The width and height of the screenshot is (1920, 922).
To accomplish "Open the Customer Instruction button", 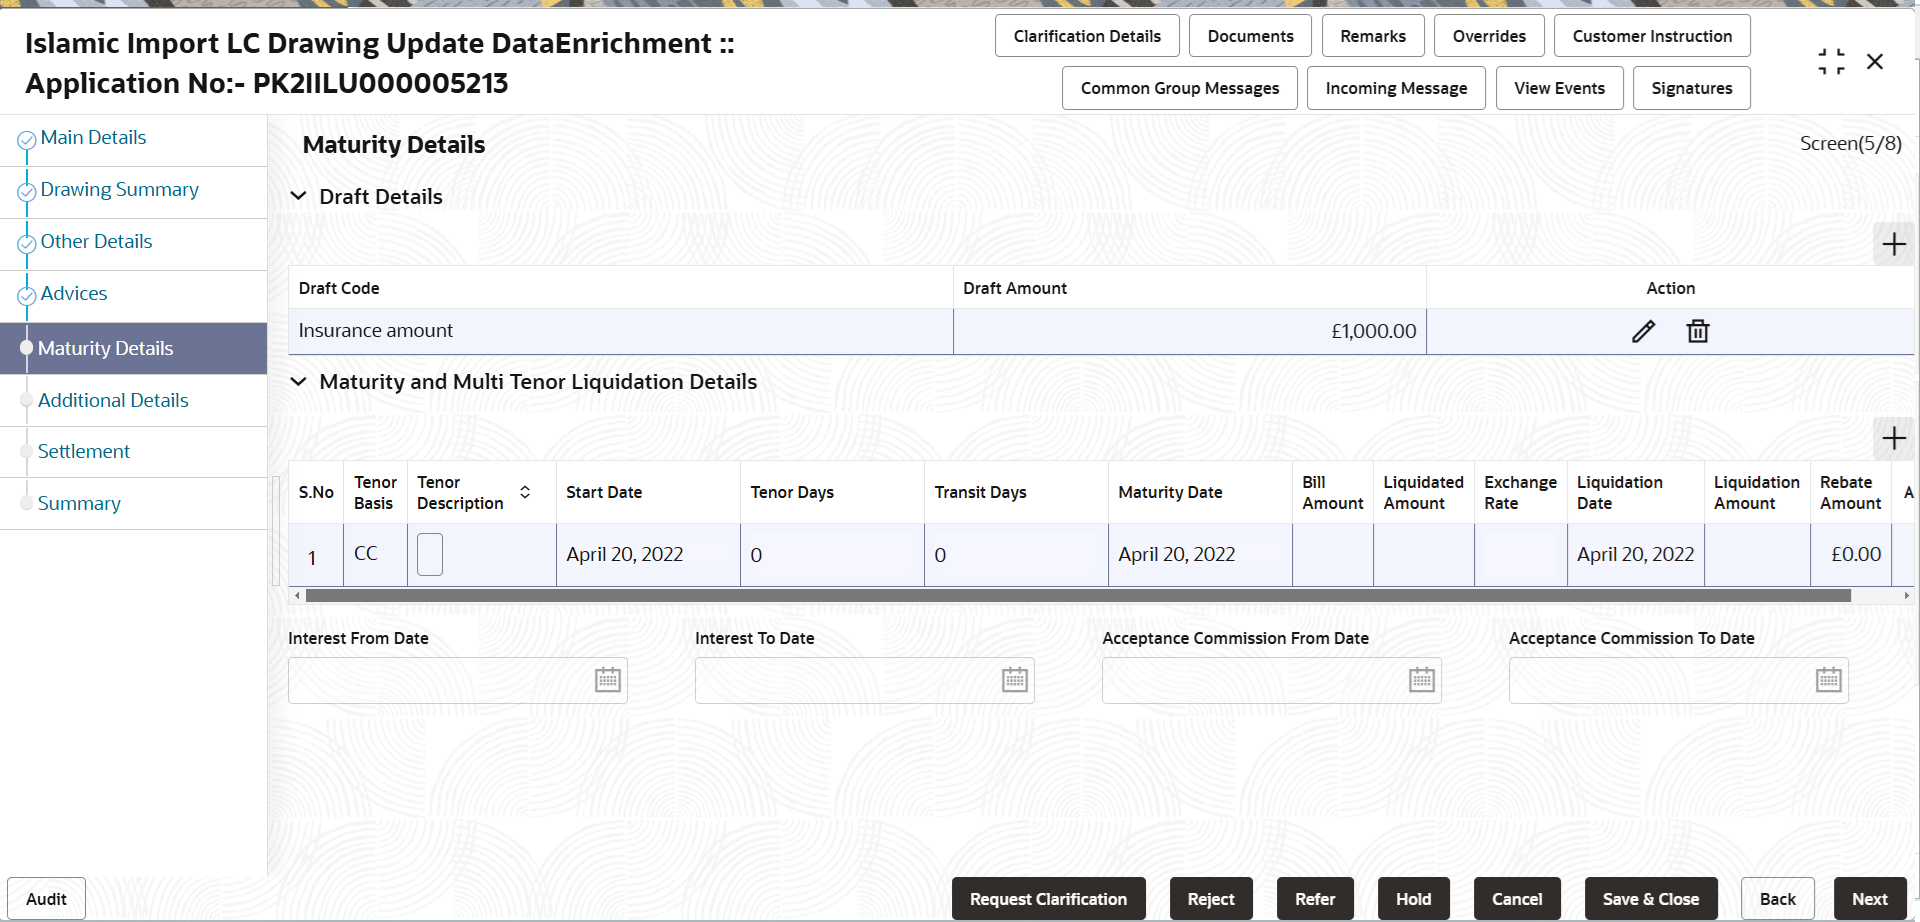I will click(1652, 36).
